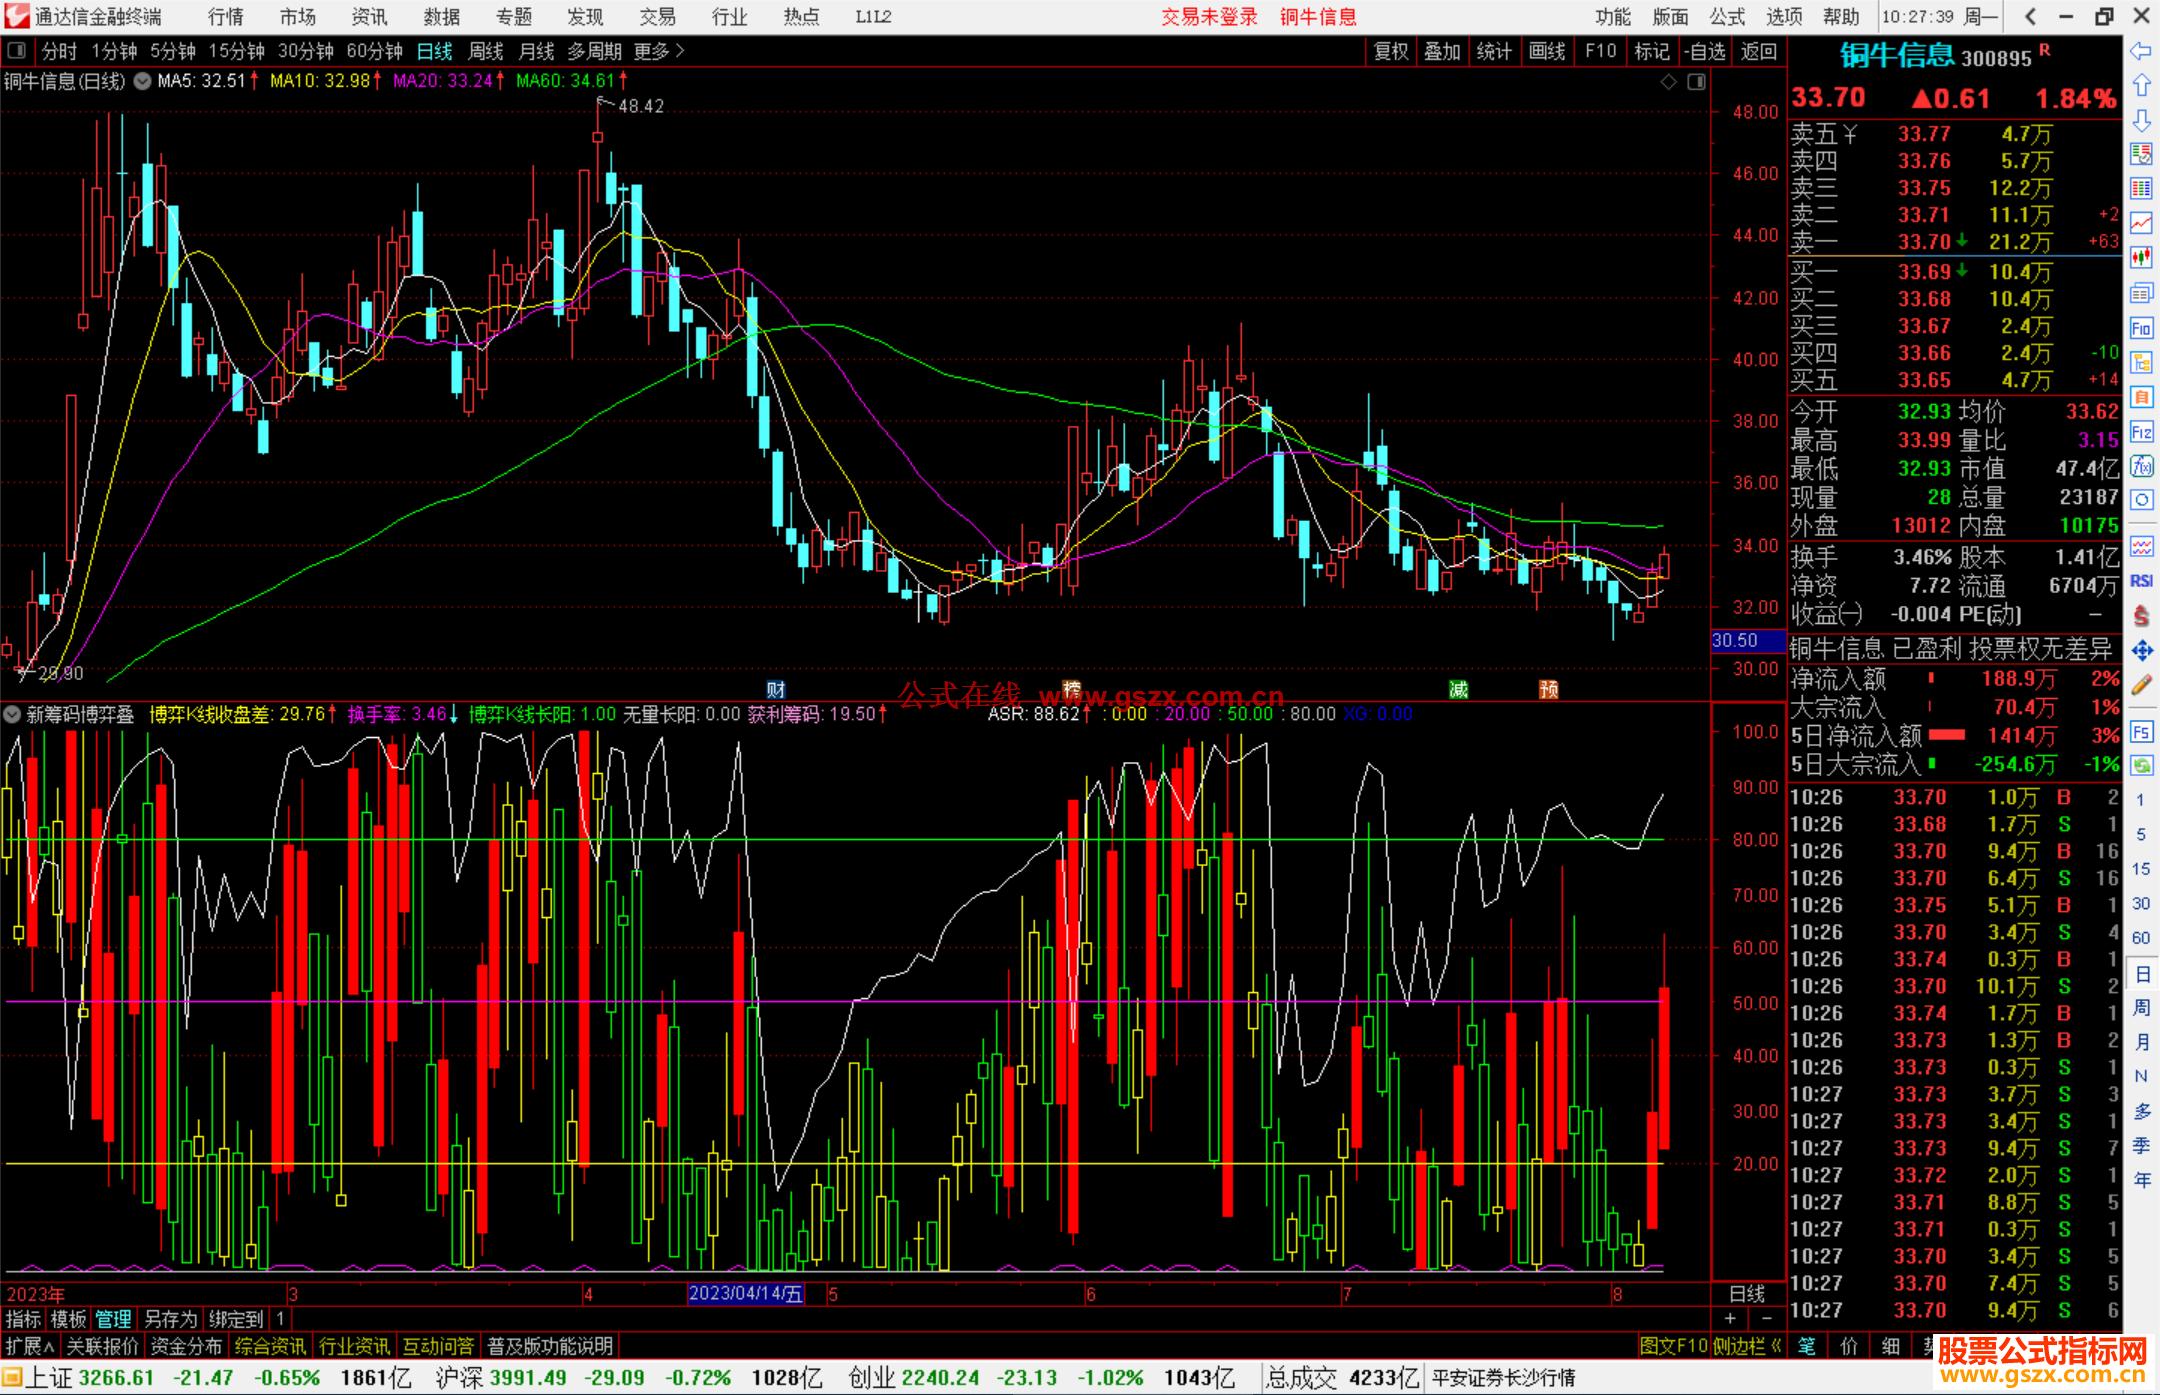Click the orange document icon in sidebar

pyautogui.click(x=2141, y=397)
